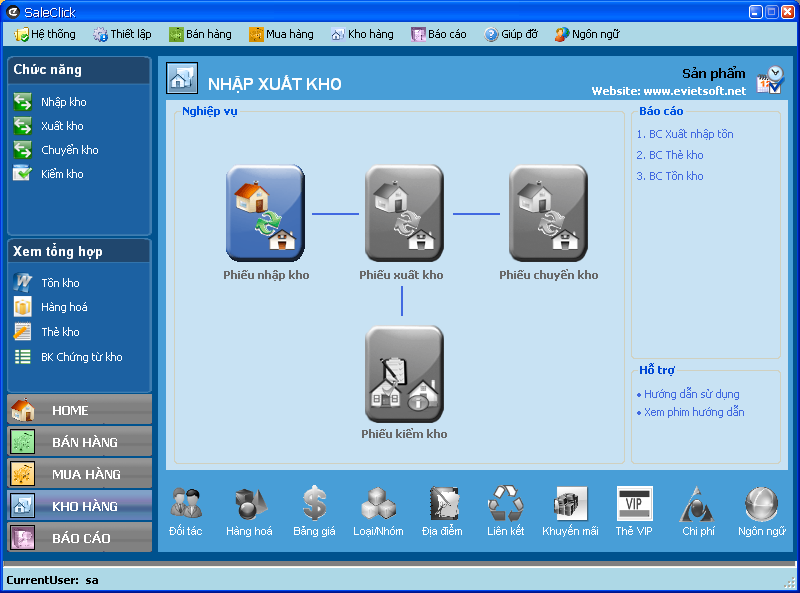The width and height of the screenshot is (800, 593).
Task: Open the Chi phí icon
Action: pyautogui.click(x=697, y=504)
